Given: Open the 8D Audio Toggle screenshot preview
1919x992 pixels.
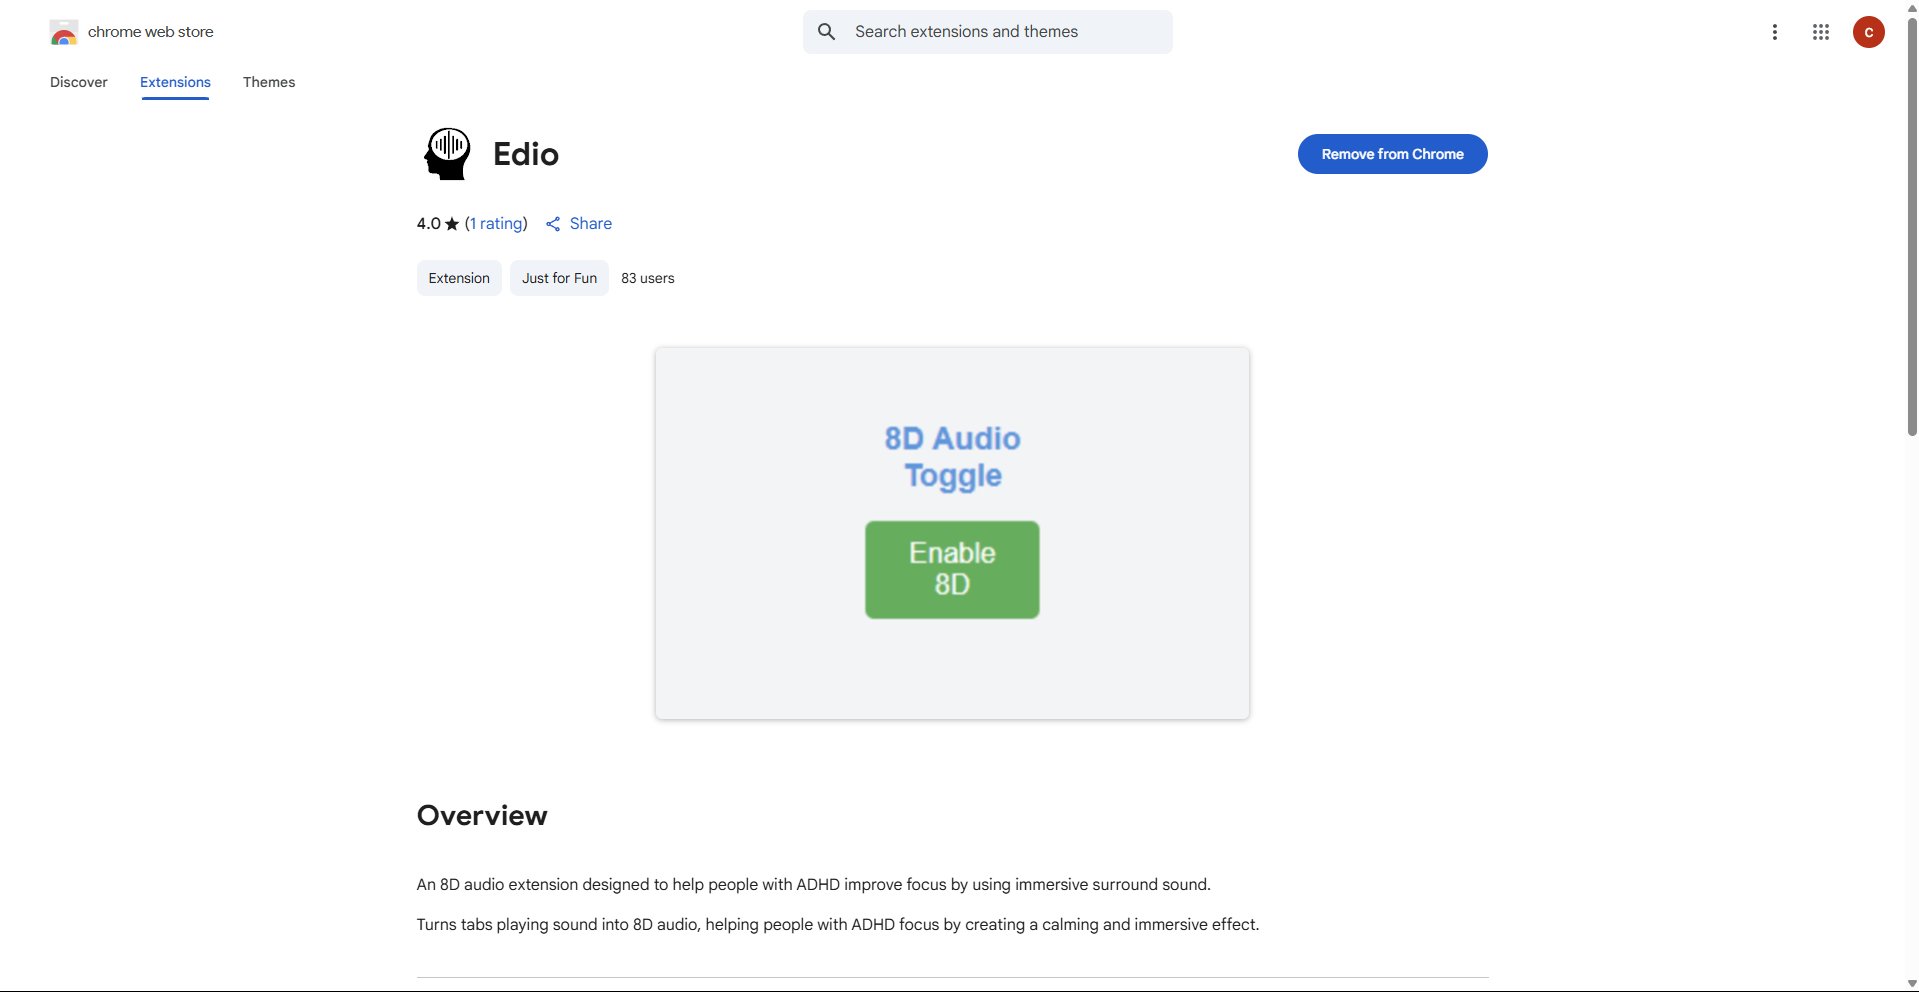Looking at the screenshot, I should coord(952,533).
